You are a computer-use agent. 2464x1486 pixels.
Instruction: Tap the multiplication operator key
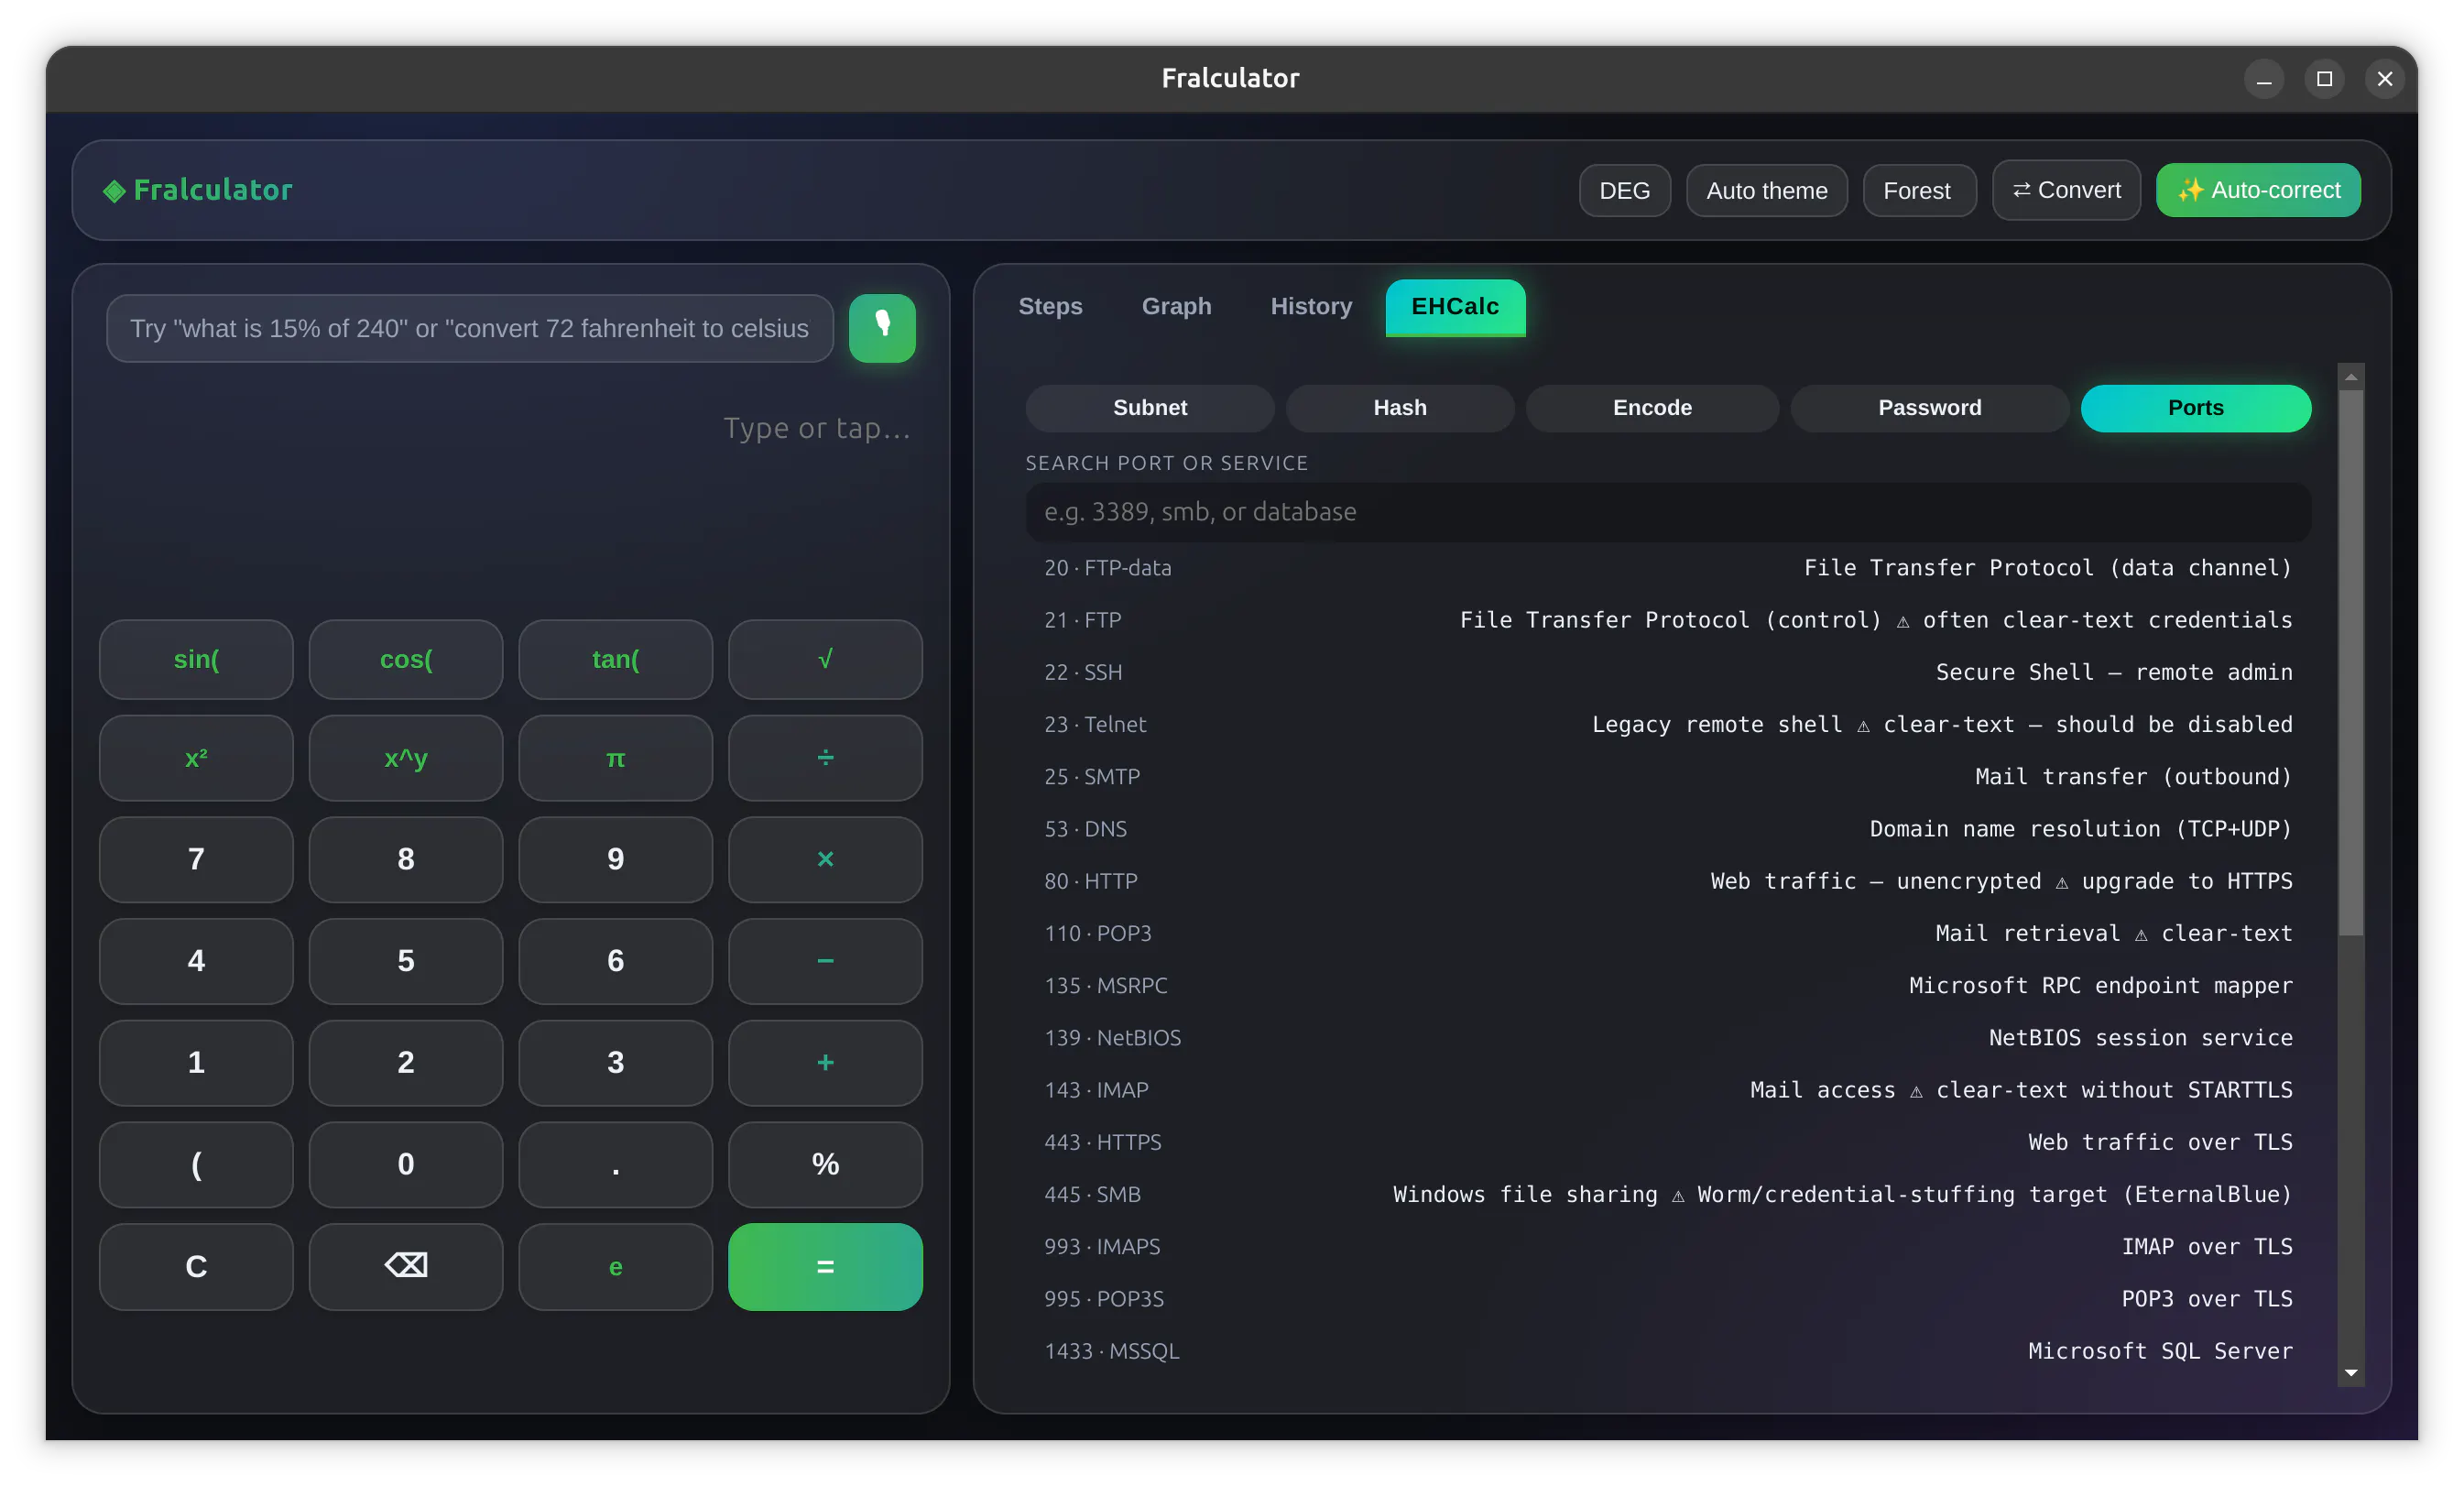coord(825,859)
